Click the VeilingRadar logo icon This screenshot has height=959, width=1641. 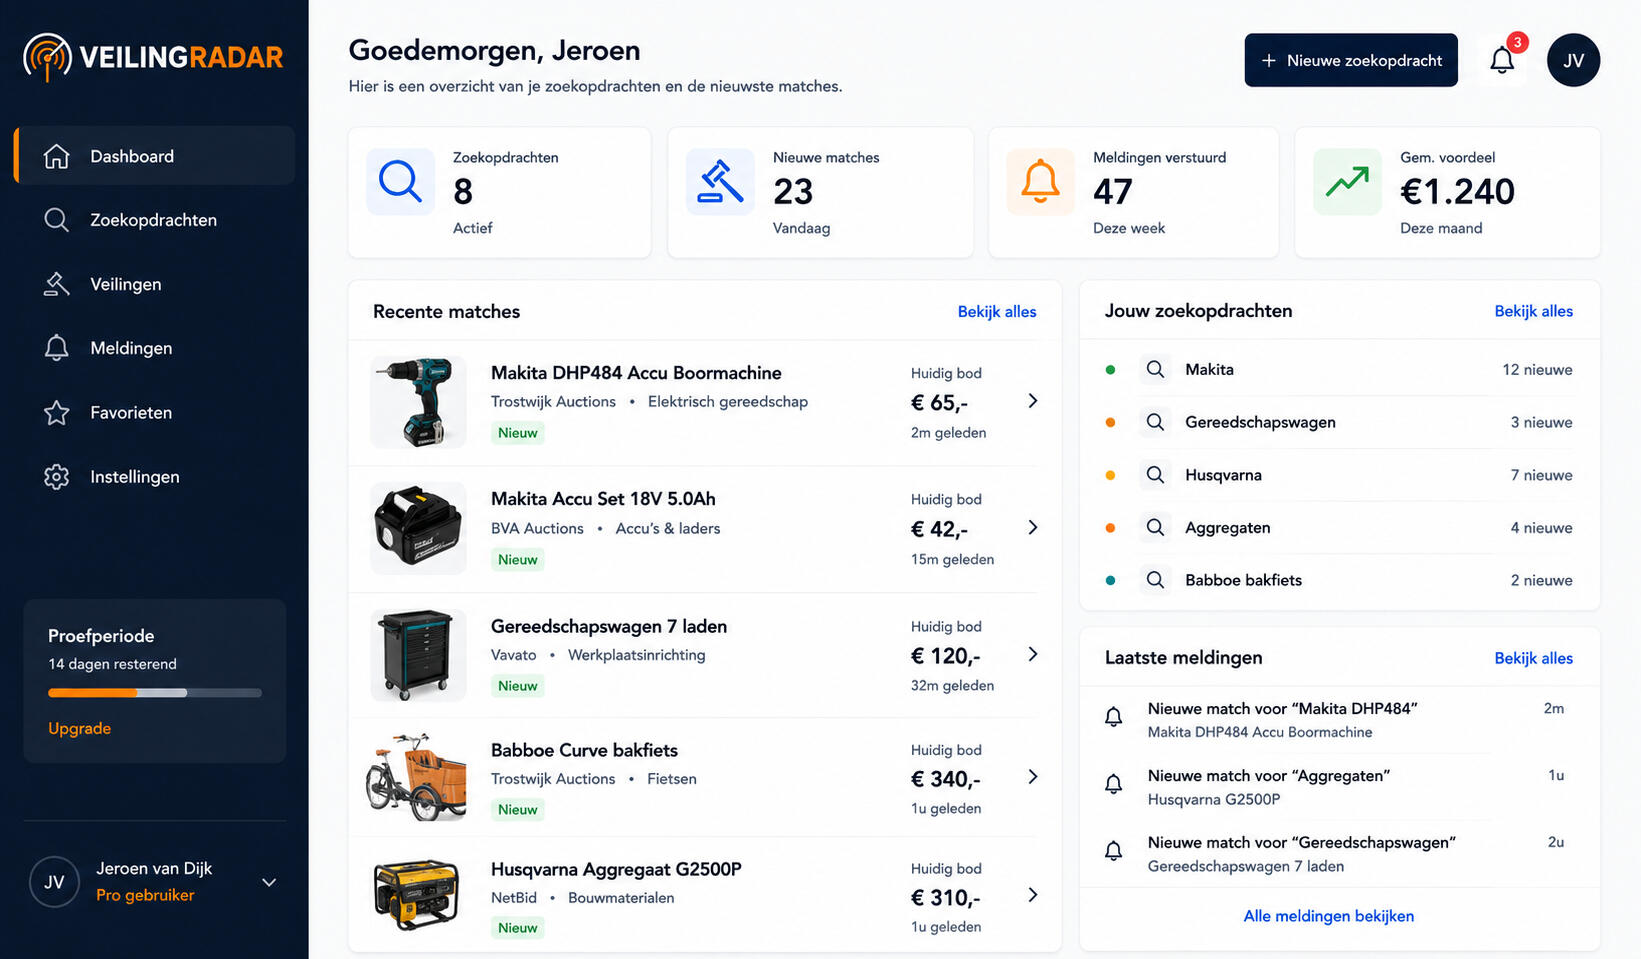click(47, 57)
